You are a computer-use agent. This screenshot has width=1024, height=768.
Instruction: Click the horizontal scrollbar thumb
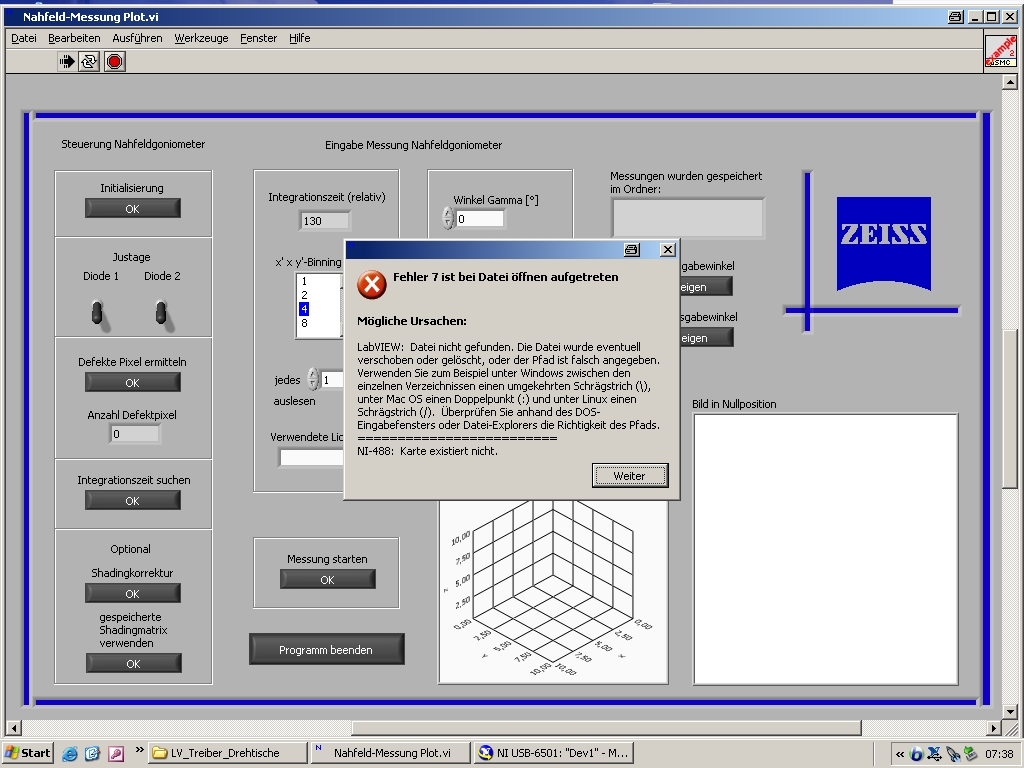607,728
